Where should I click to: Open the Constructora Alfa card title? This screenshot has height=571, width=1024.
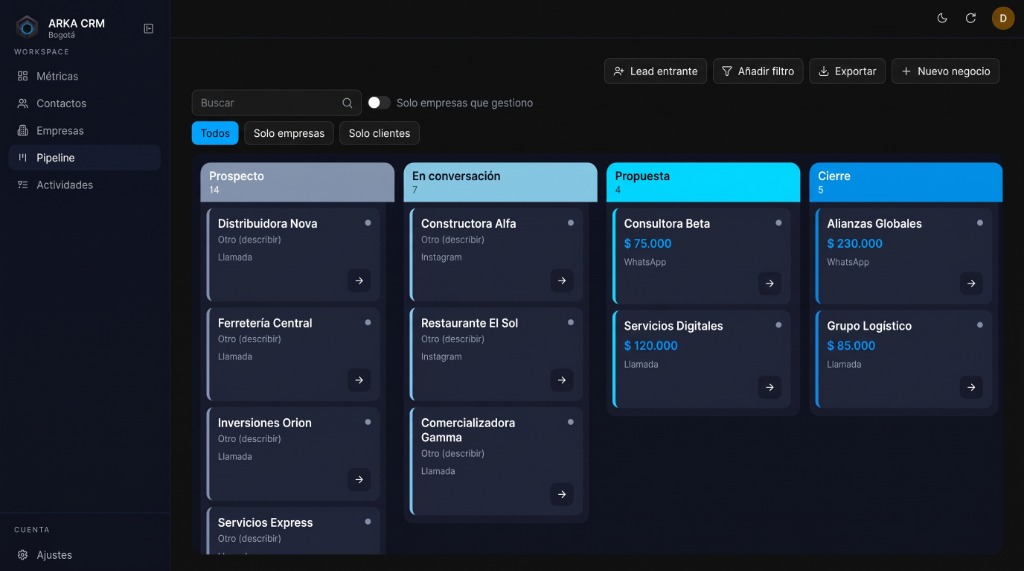click(x=468, y=223)
